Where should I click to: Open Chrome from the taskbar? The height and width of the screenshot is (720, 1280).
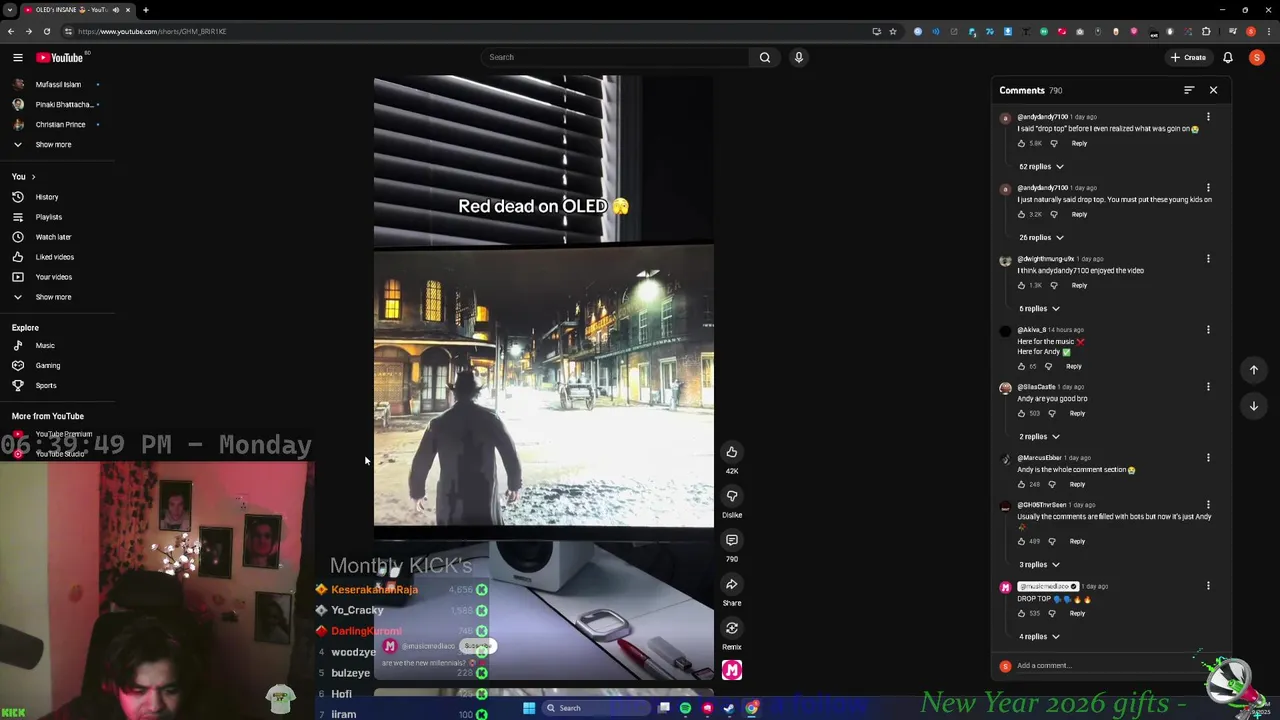coord(751,708)
